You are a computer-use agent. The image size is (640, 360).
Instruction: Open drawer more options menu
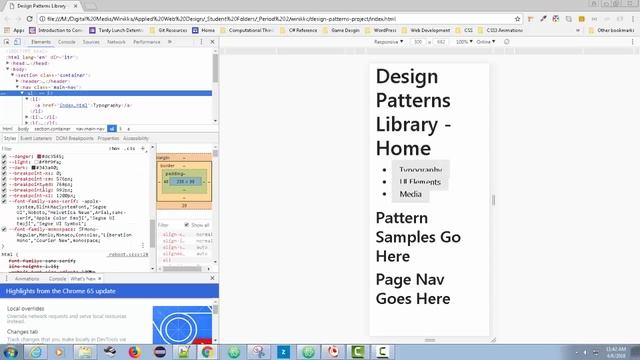point(6,278)
